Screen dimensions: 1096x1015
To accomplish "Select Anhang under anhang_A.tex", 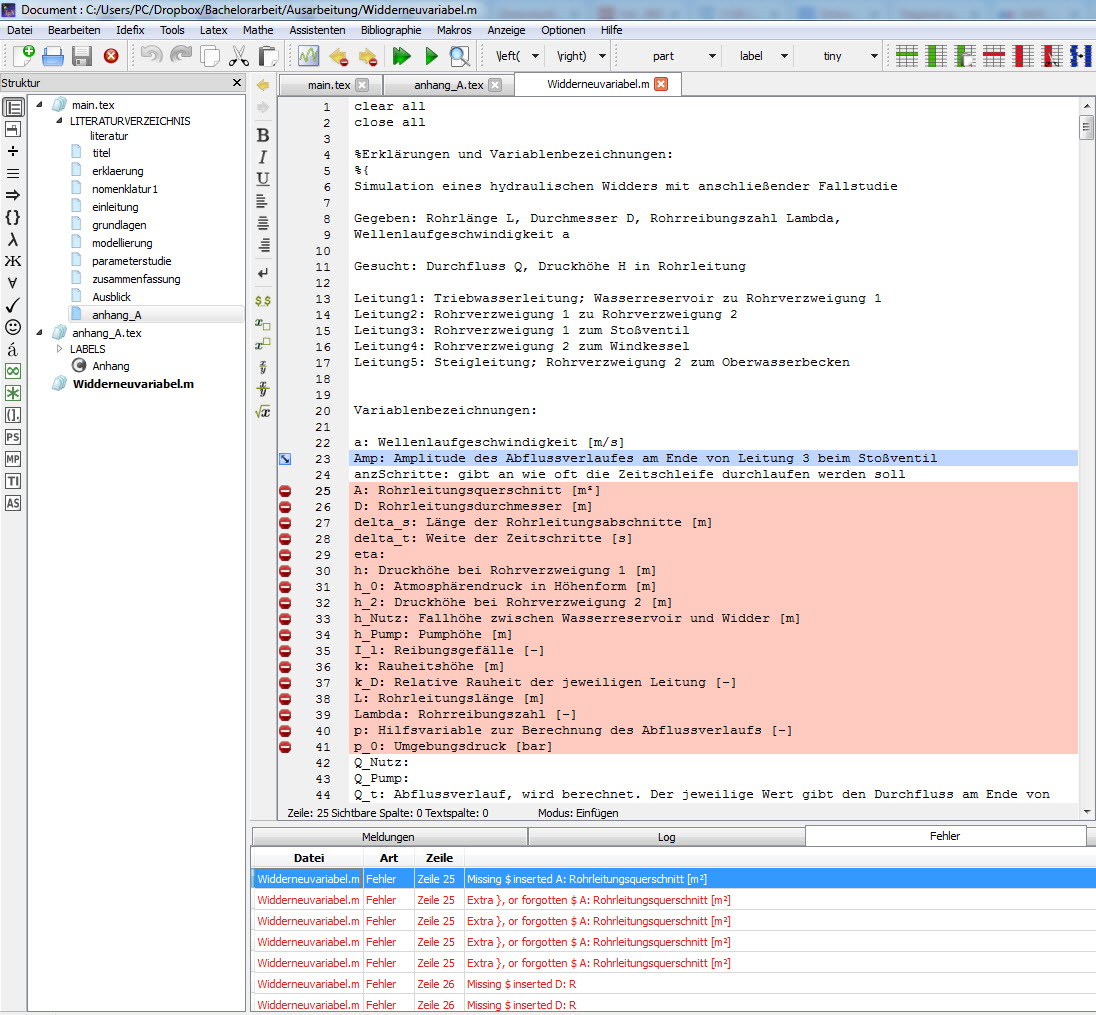I will pos(110,366).
